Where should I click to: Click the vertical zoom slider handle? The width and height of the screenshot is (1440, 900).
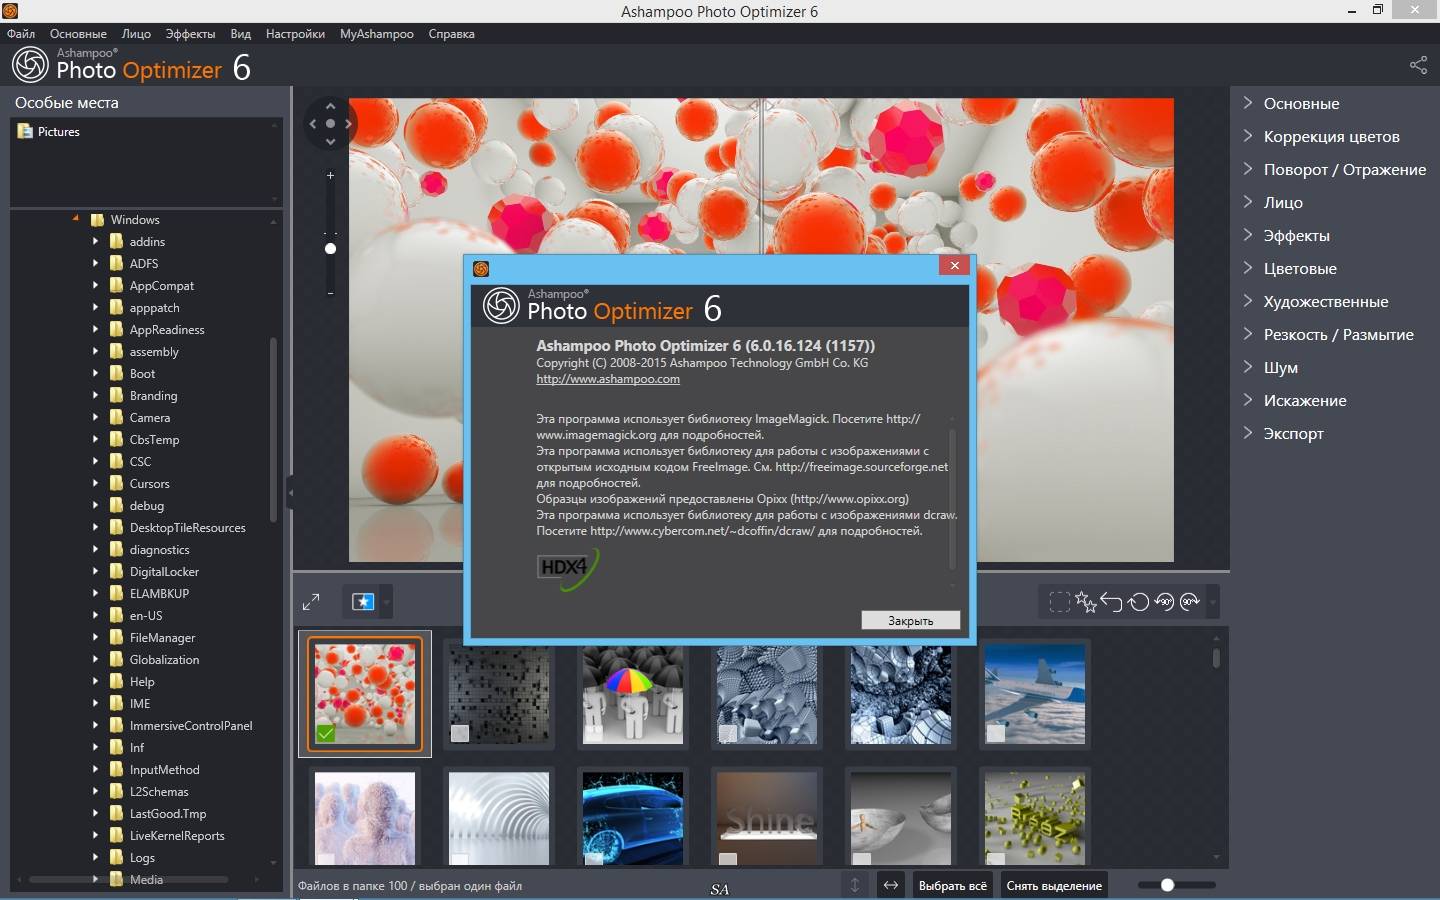pos(330,248)
